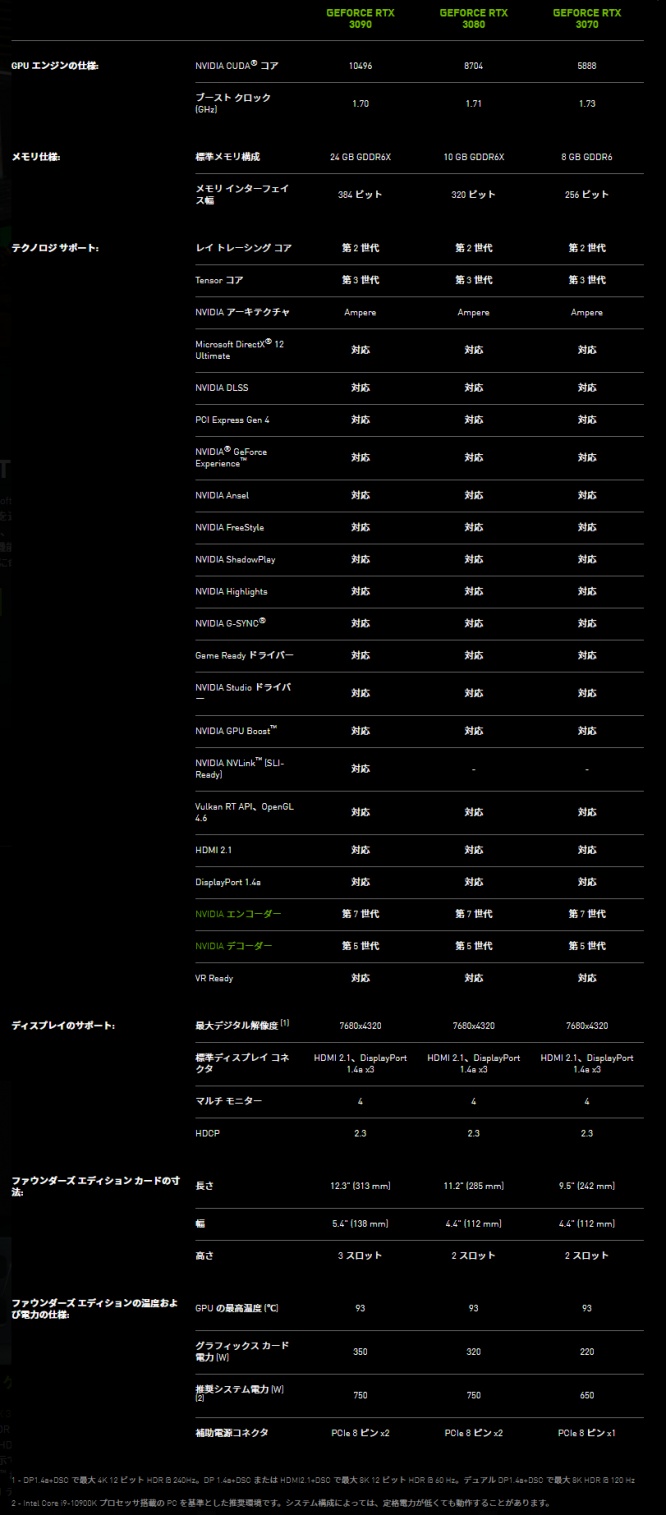The image size is (666, 1515).
Task: Click the Microsoft DirectX 12 Ultimate label
Action: click(239, 349)
